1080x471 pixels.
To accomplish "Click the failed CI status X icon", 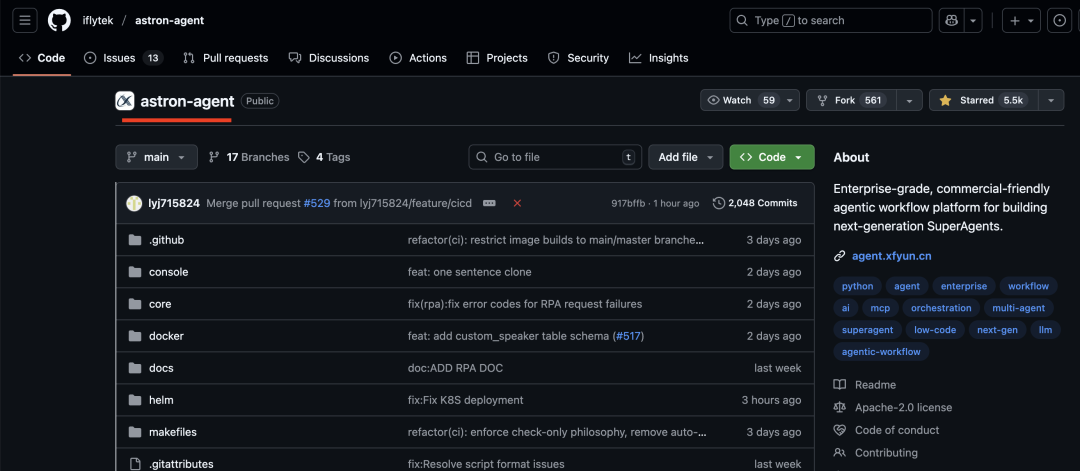I will click(517, 203).
